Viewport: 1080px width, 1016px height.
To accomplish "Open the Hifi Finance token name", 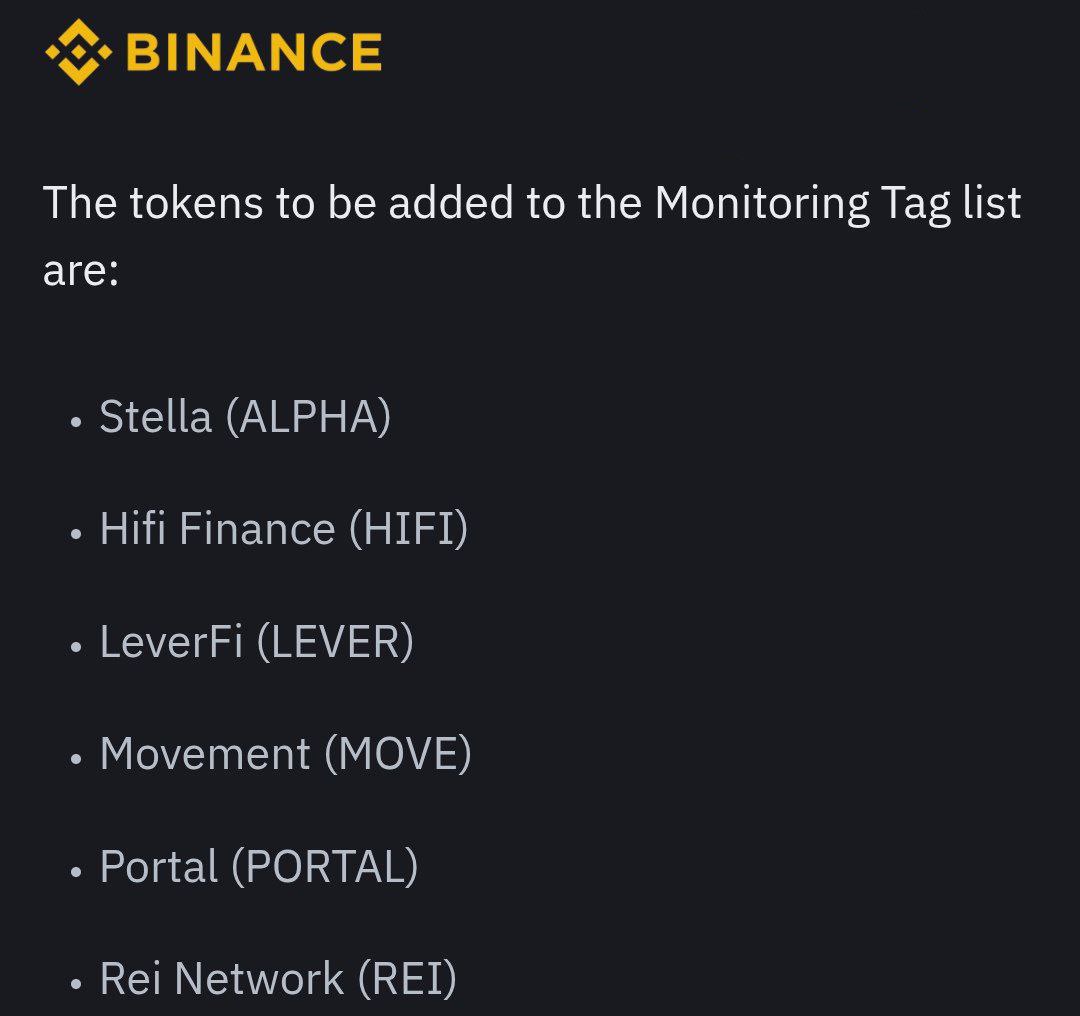I will 218,529.
